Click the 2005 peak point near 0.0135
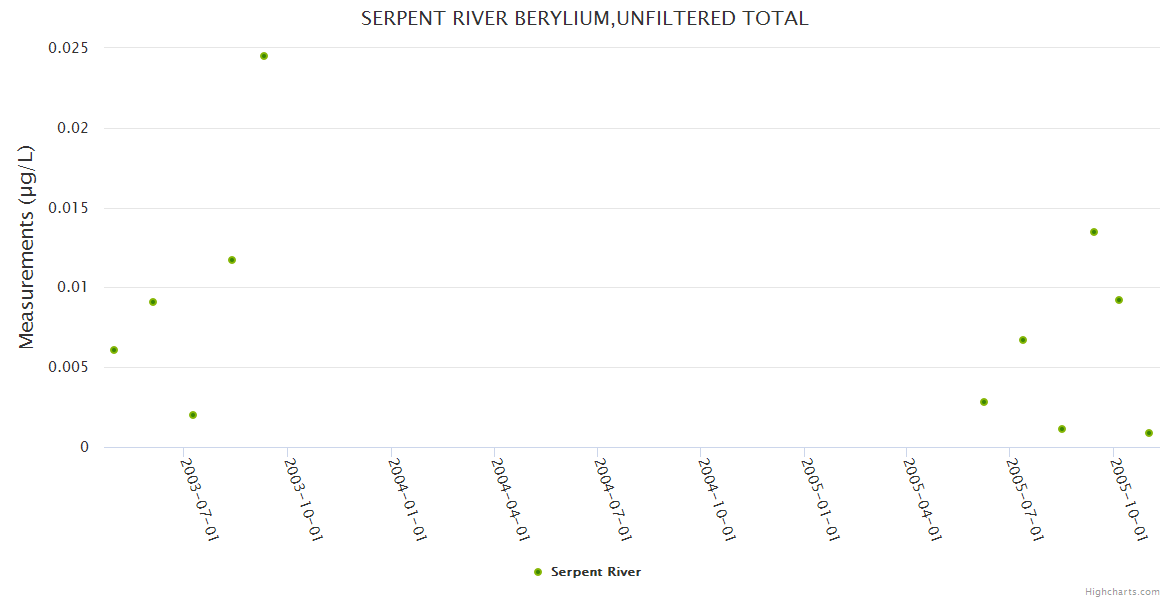Viewport: 1170px width, 600px height. pos(1094,232)
